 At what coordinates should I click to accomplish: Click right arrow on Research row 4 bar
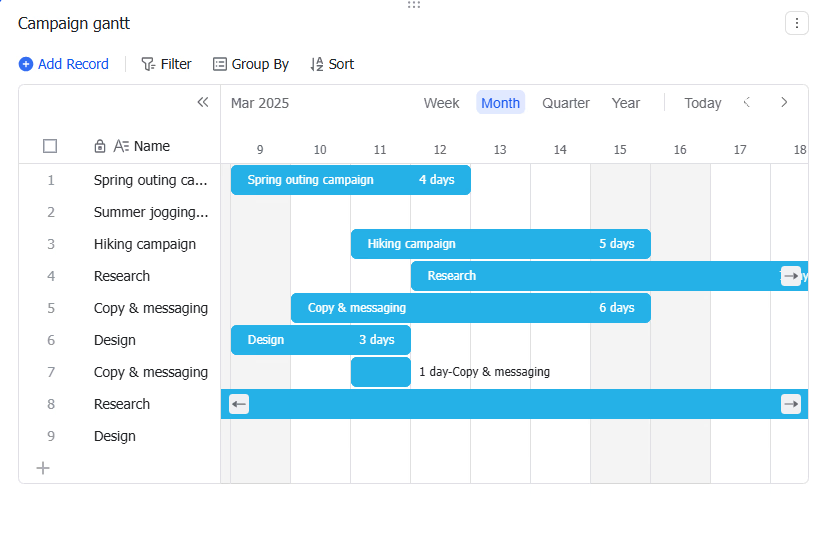(790, 276)
